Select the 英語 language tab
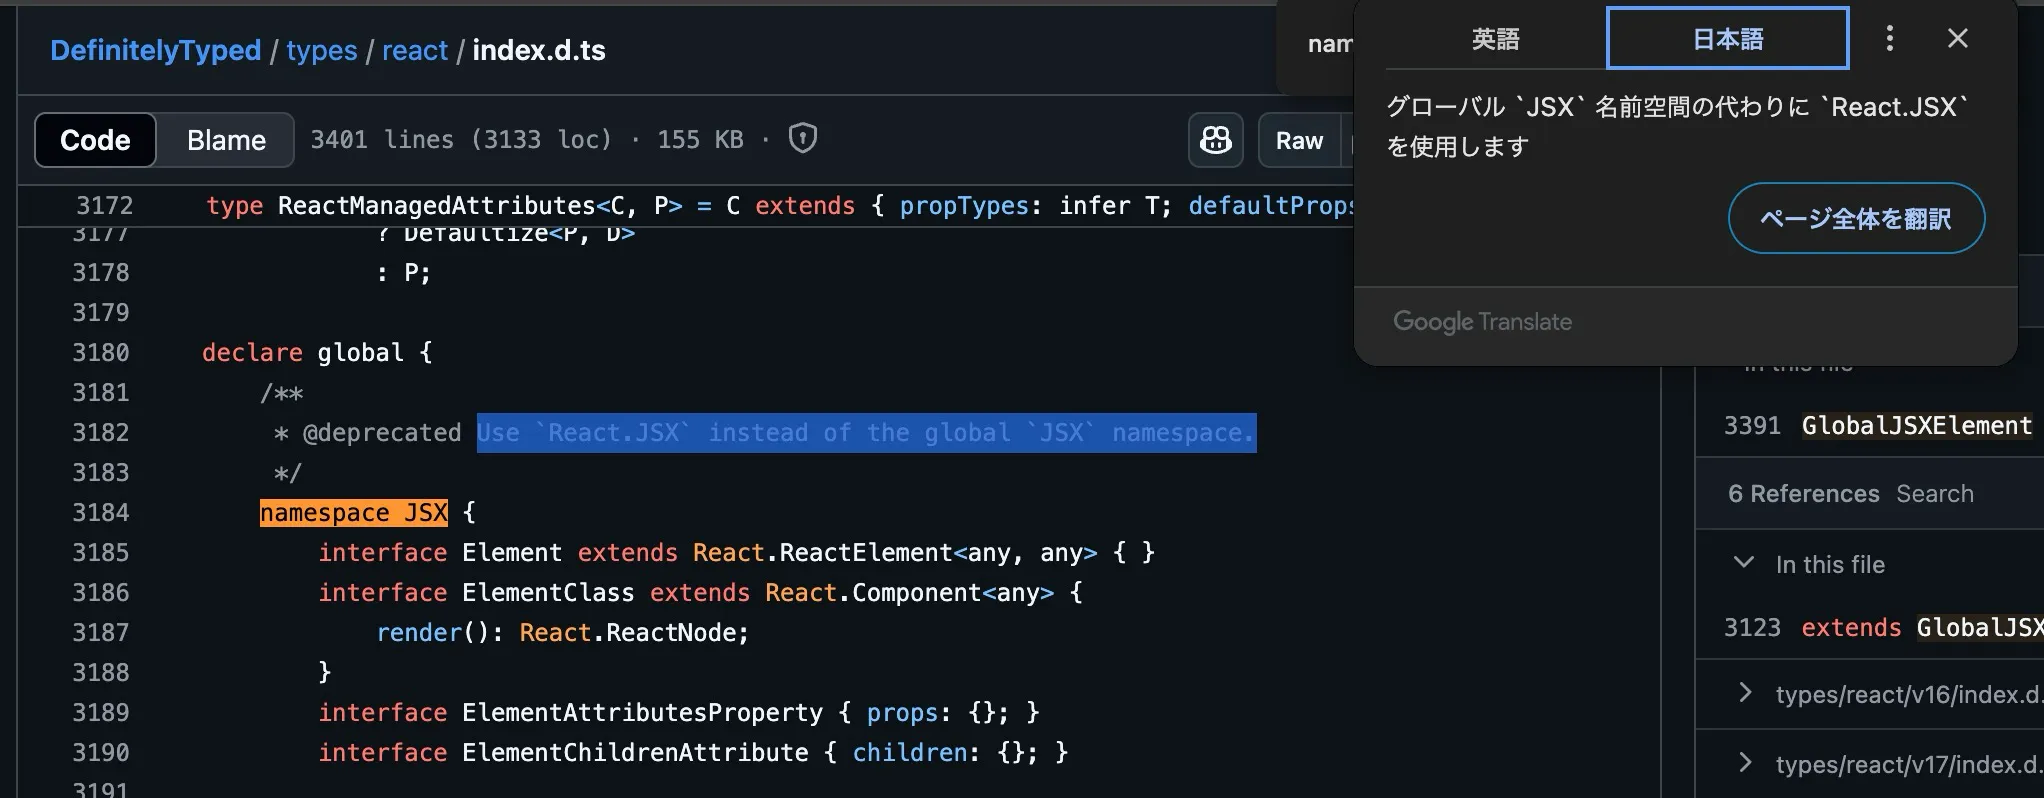This screenshot has width=2044, height=798. [1495, 39]
